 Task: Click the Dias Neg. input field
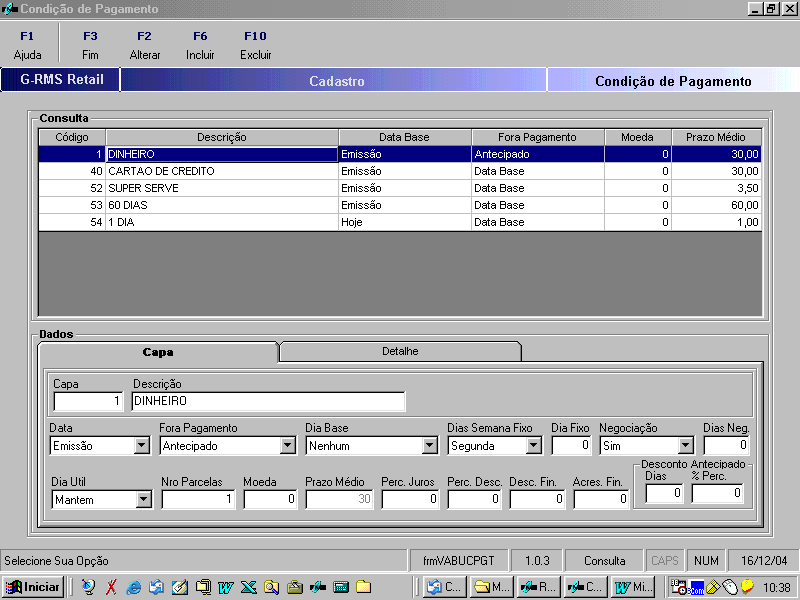pyautogui.click(x=727, y=445)
